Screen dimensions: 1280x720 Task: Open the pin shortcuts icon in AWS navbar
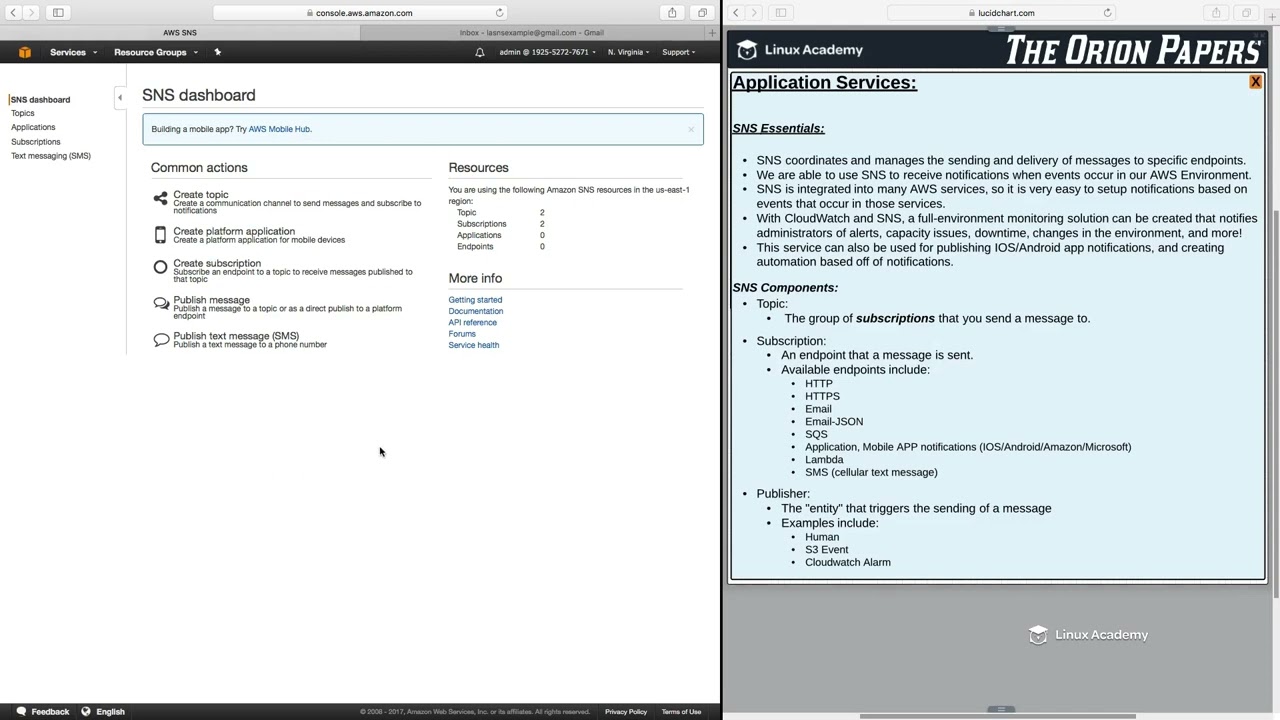pyautogui.click(x=217, y=52)
